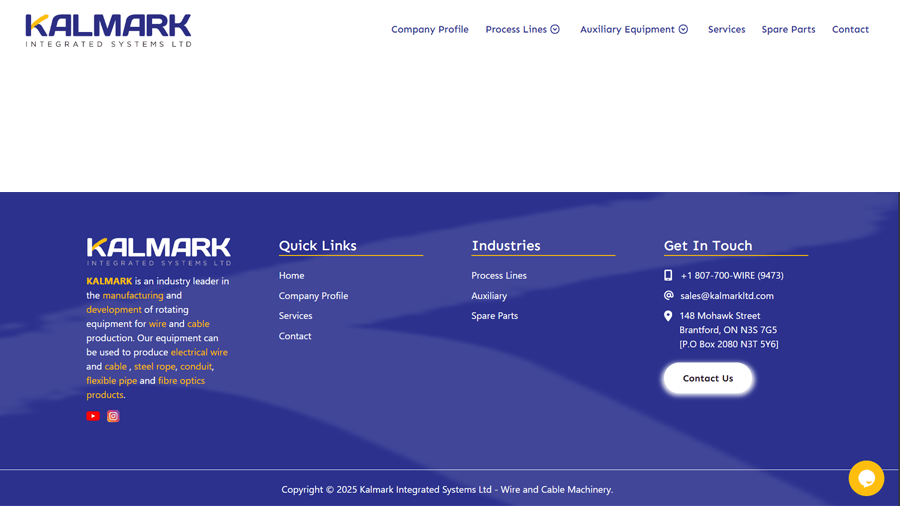Viewport: 900px width, 506px height.
Task: Select Services in the top navigation
Action: 726,30
